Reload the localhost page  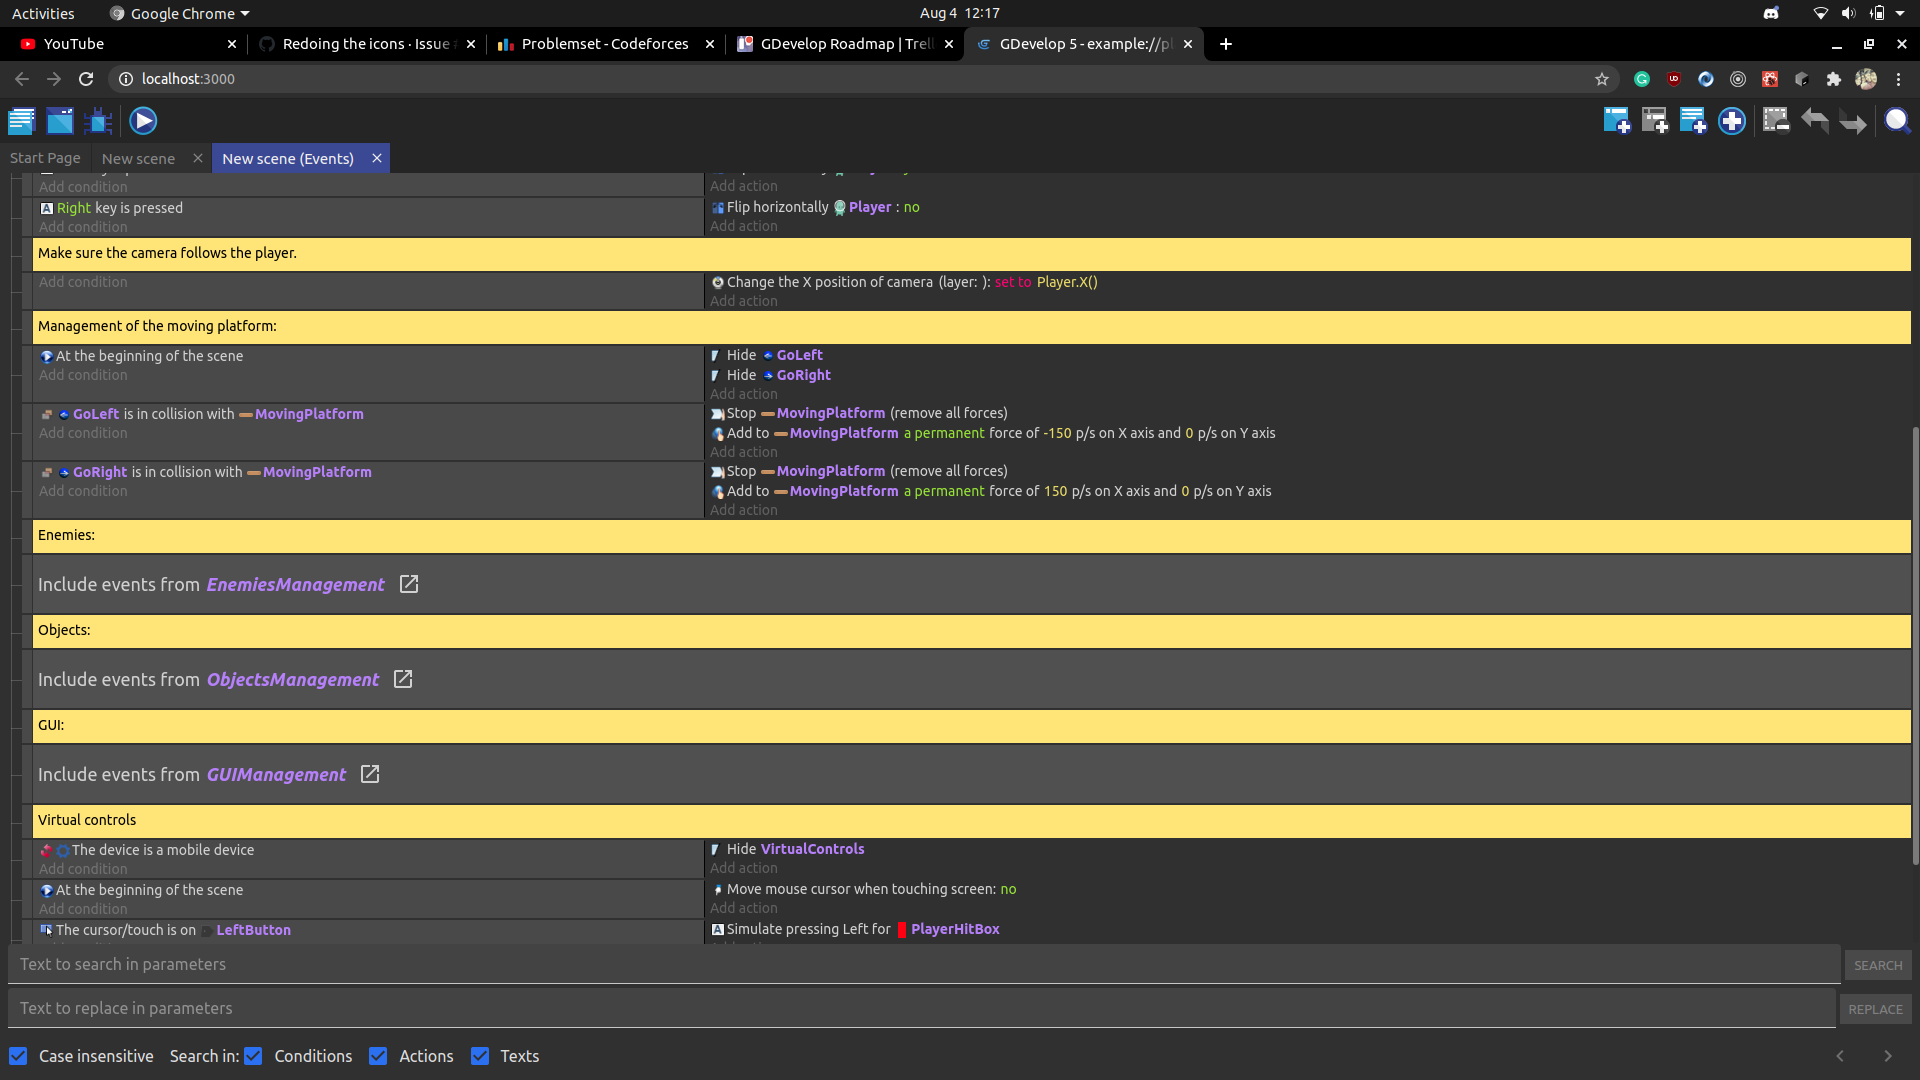(86, 79)
